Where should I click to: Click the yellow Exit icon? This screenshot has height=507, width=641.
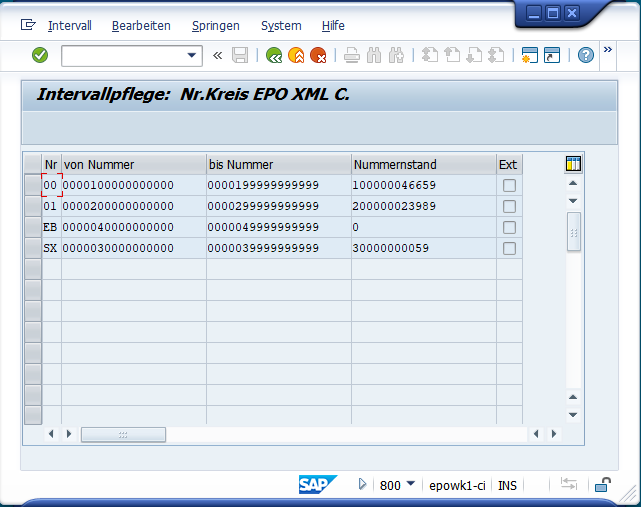pos(296,55)
